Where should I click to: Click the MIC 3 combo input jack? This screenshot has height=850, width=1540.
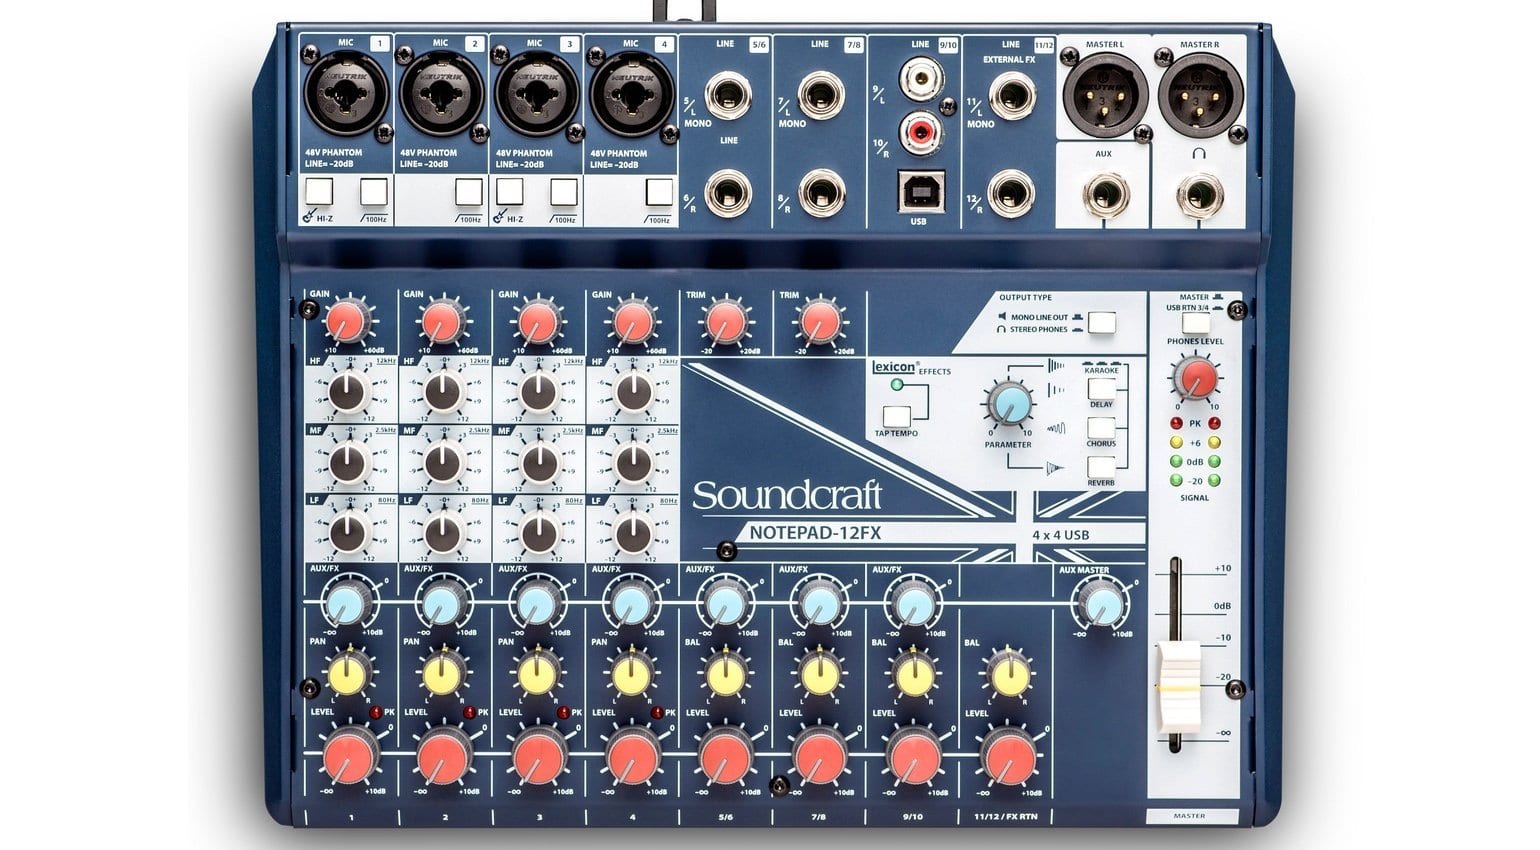[536, 94]
